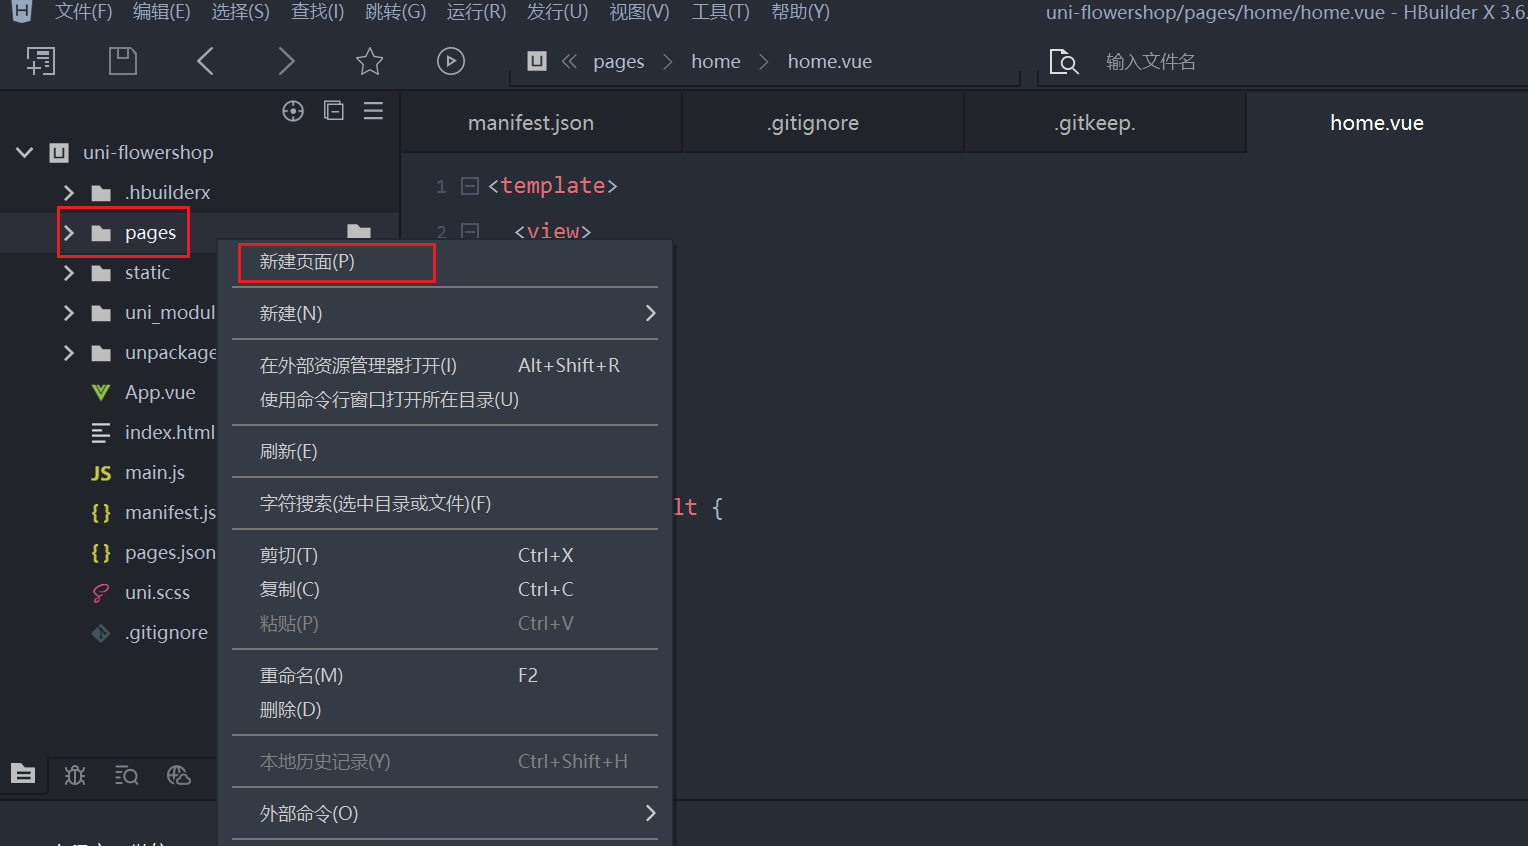
Task: Go forward with the right arrow icon
Action: (x=286, y=62)
